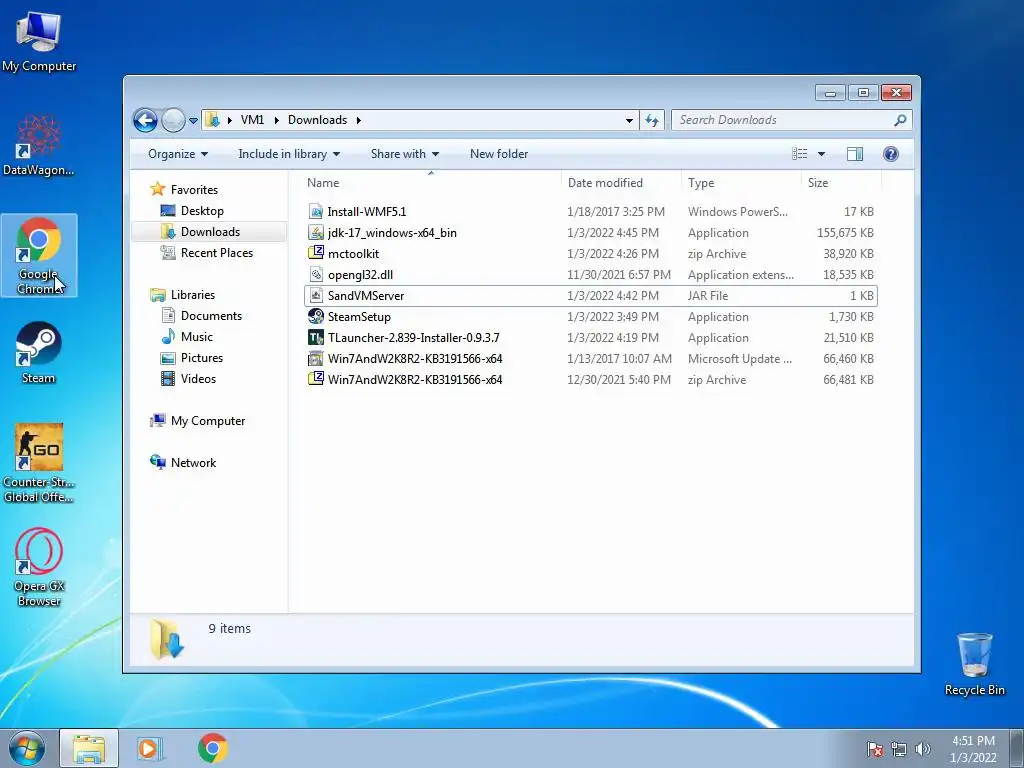The height and width of the screenshot is (768, 1024).
Task: Open Recent Places in the navigation pane
Action: 216,253
